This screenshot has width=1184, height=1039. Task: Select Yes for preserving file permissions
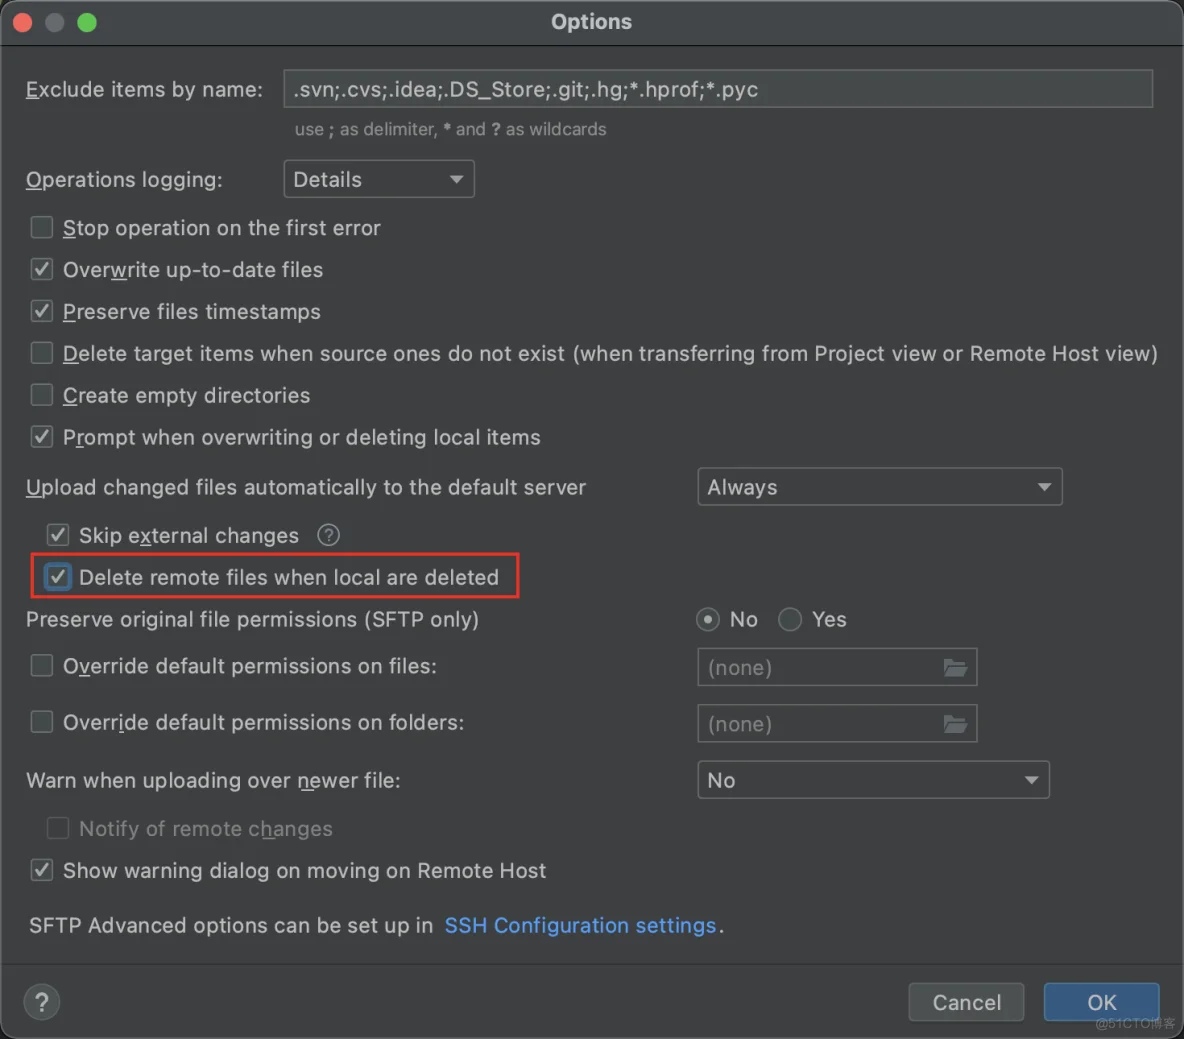pyautogui.click(x=790, y=620)
